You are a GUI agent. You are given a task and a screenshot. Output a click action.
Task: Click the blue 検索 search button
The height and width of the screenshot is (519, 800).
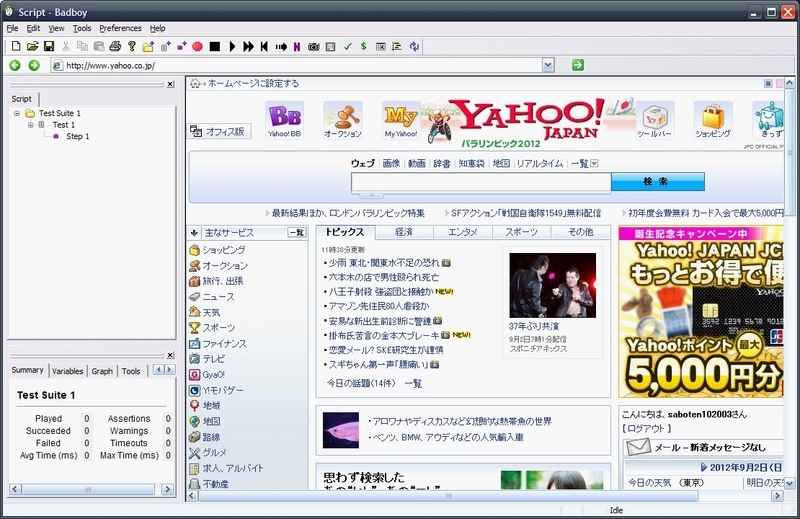coord(658,182)
